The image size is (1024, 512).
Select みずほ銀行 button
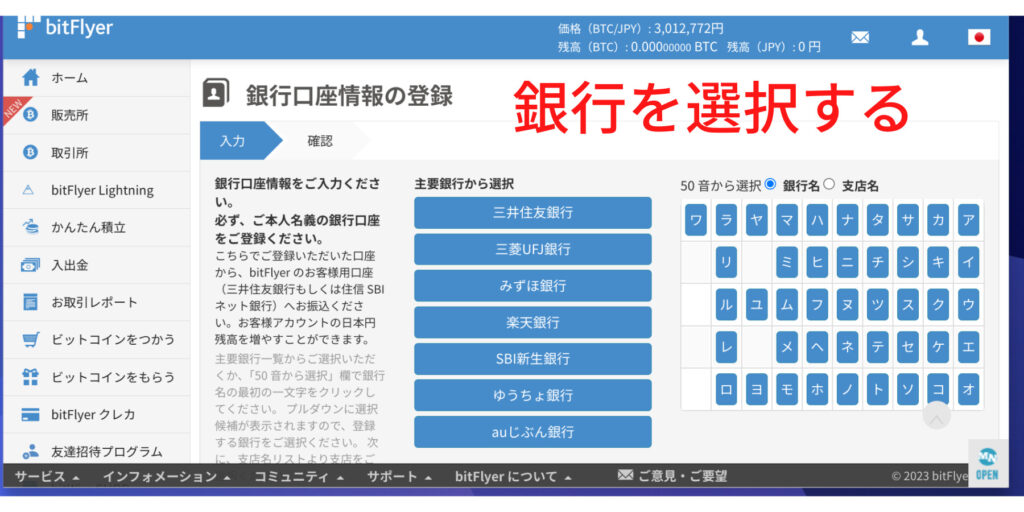[533, 285]
